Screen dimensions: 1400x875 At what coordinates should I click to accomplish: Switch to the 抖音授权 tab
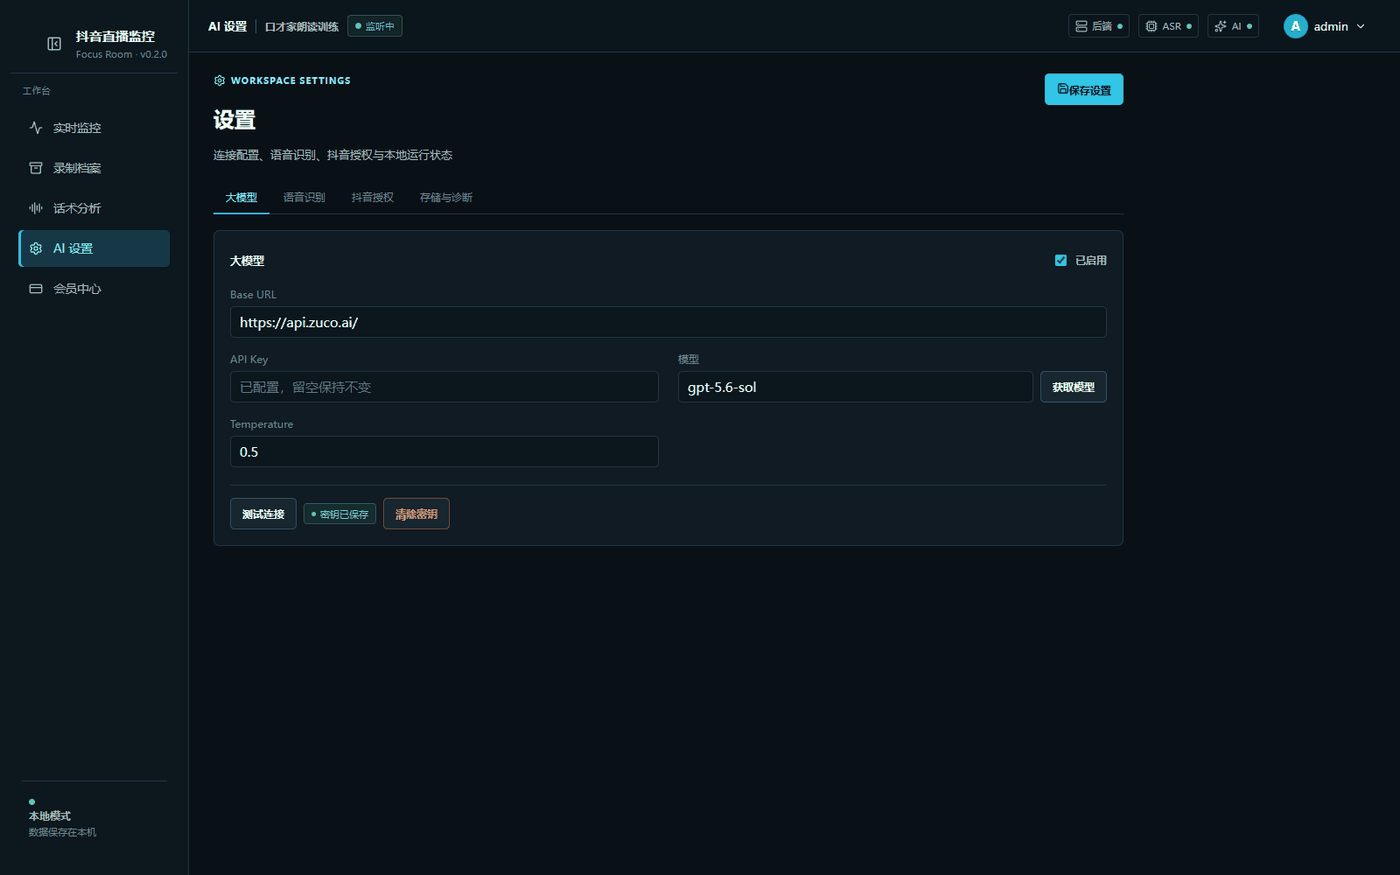(x=372, y=197)
